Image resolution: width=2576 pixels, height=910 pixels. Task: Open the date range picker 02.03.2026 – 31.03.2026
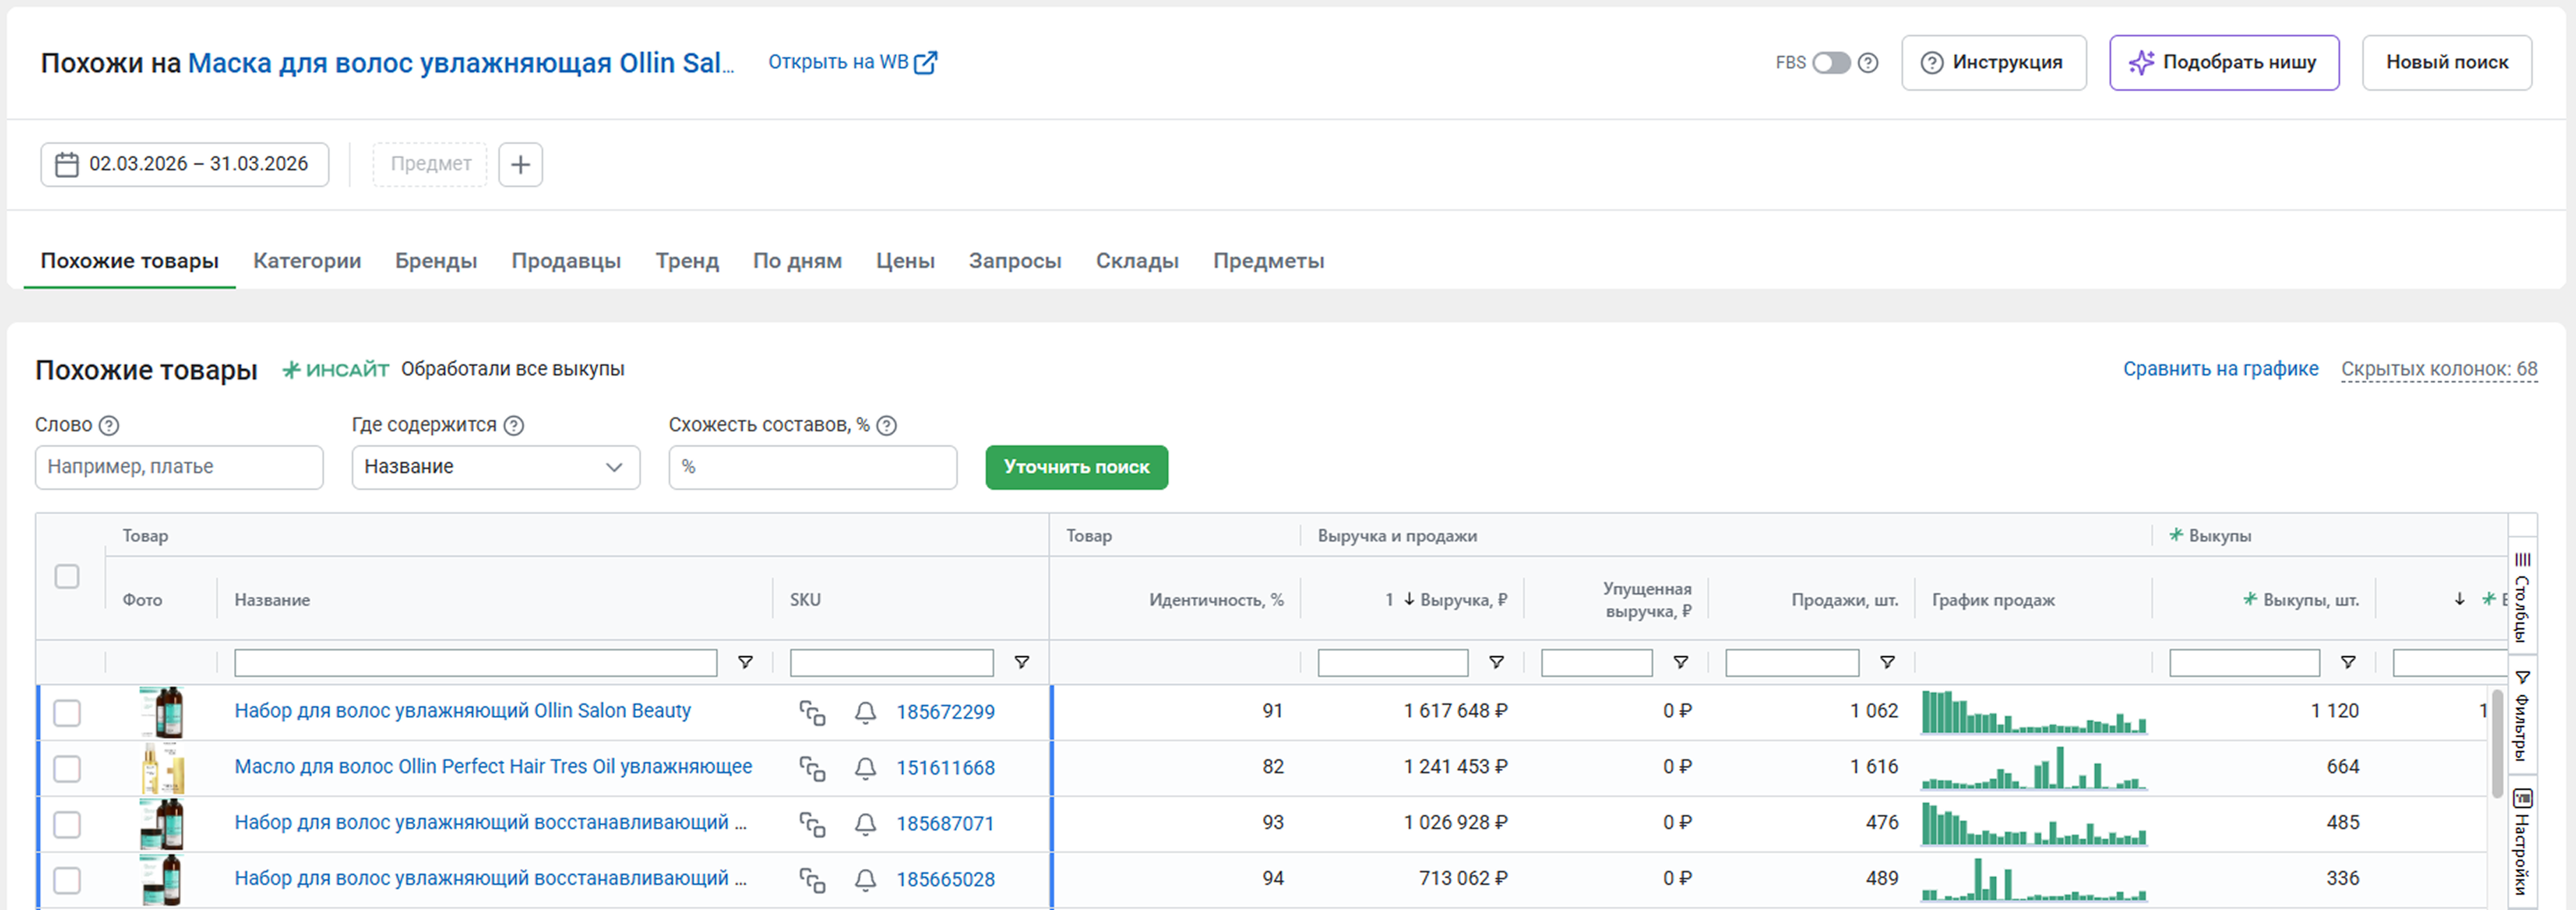point(185,164)
